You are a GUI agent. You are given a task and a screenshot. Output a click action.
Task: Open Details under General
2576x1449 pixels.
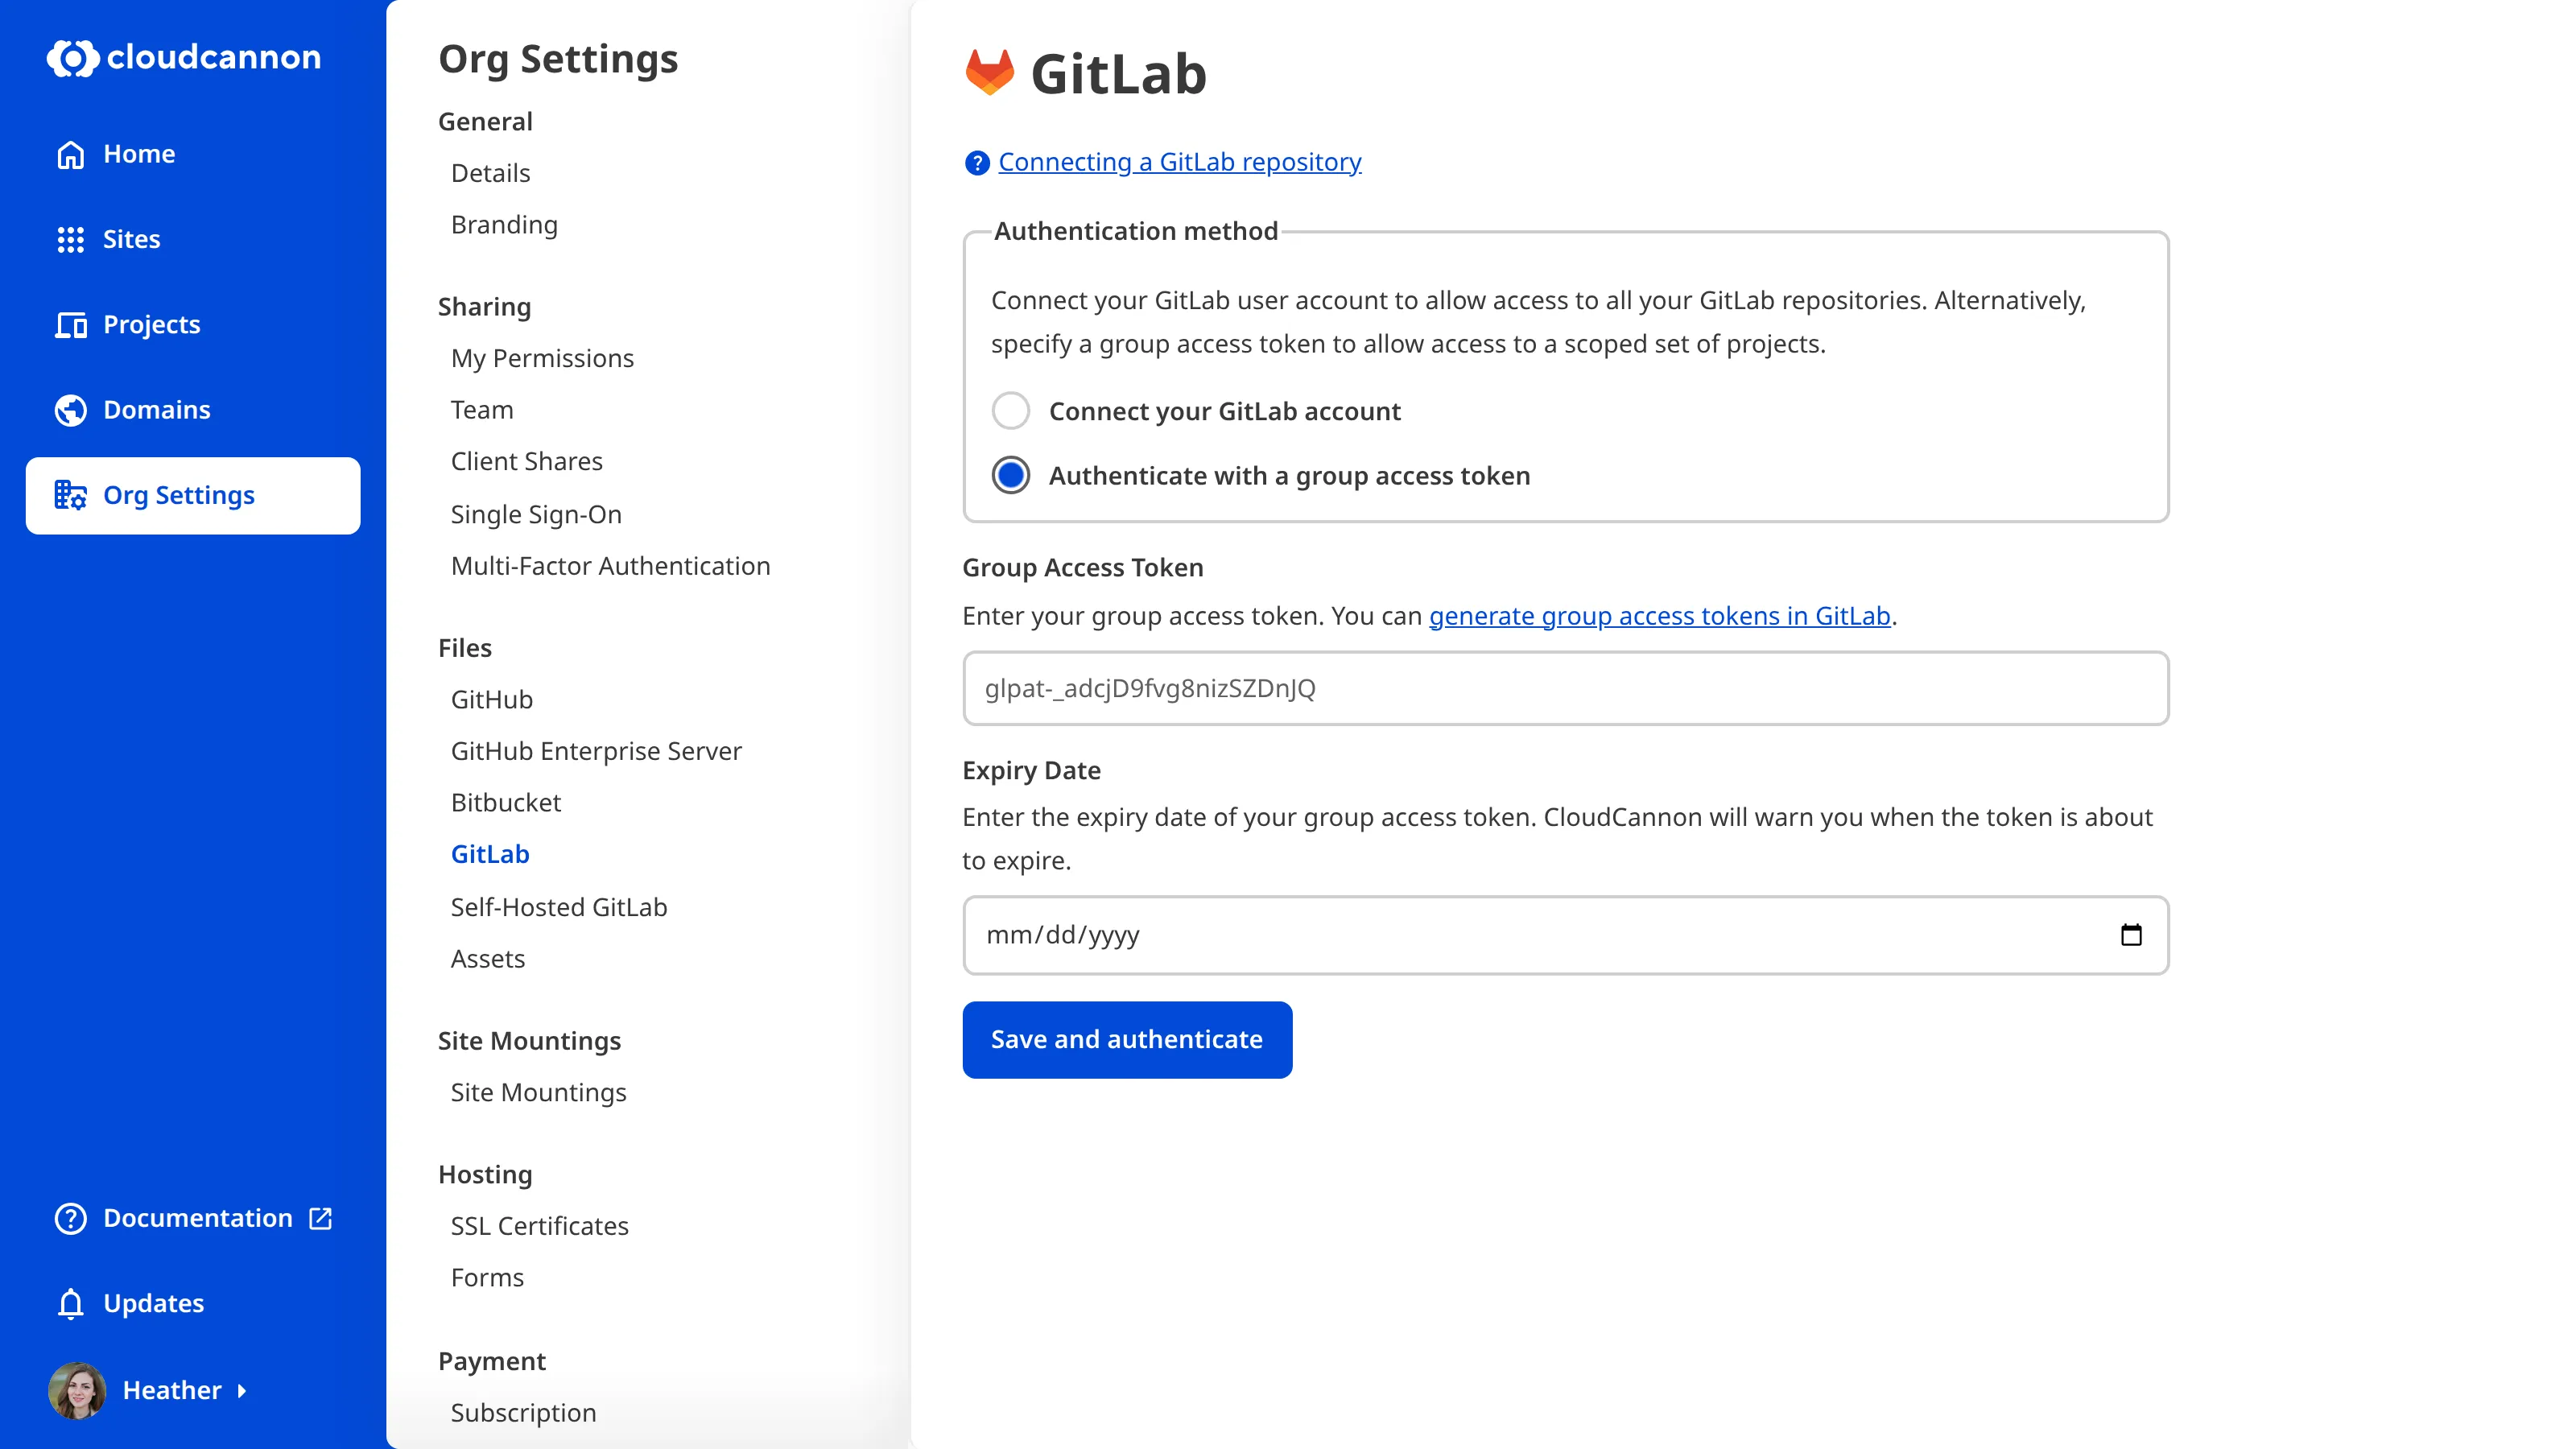pos(490,173)
